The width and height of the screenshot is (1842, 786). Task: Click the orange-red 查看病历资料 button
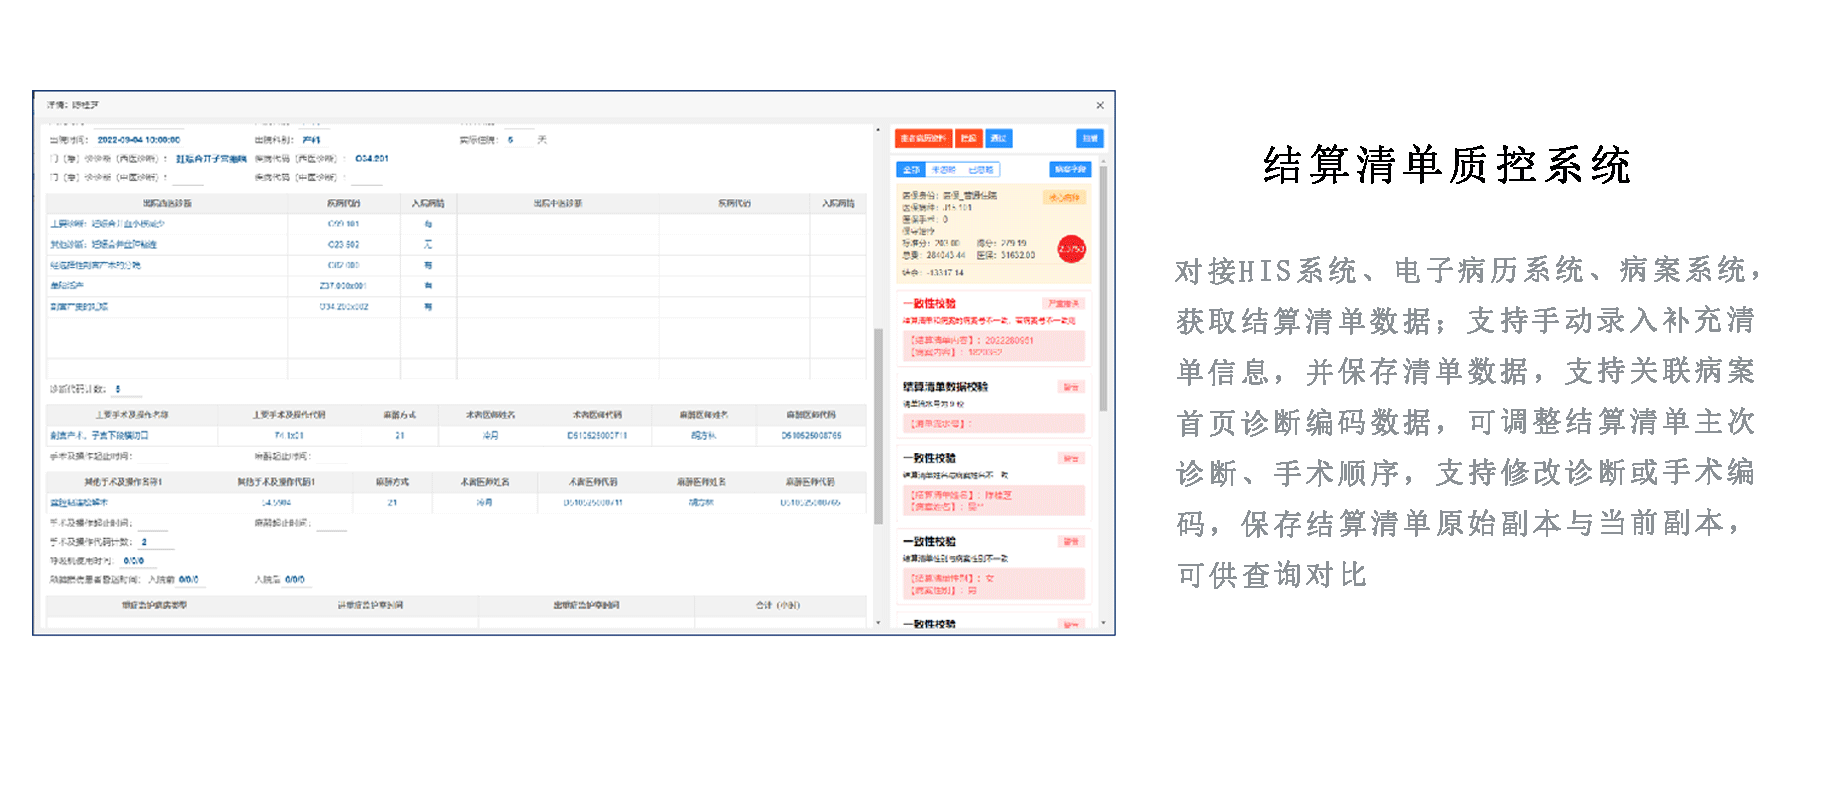tap(923, 138)
